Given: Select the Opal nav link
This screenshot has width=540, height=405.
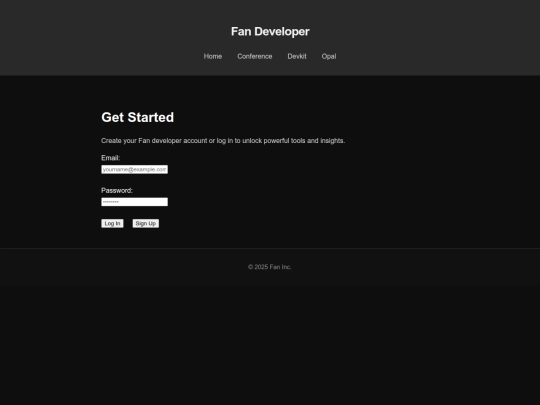Looking at the screenshot, I should pos(329,56).
